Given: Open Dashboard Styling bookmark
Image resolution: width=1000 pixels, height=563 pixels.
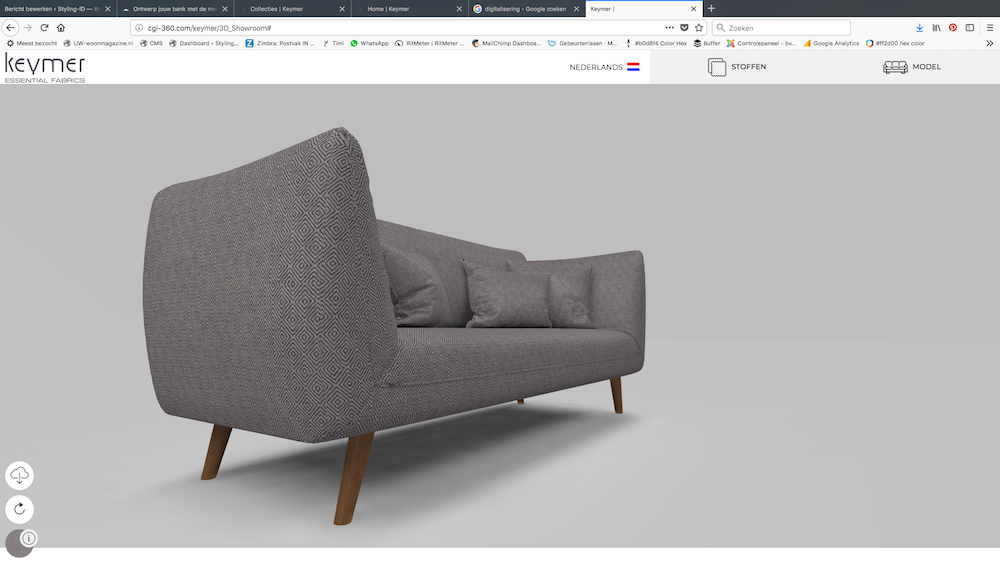Looking at the screenshot, I should (x=203, y=43).
